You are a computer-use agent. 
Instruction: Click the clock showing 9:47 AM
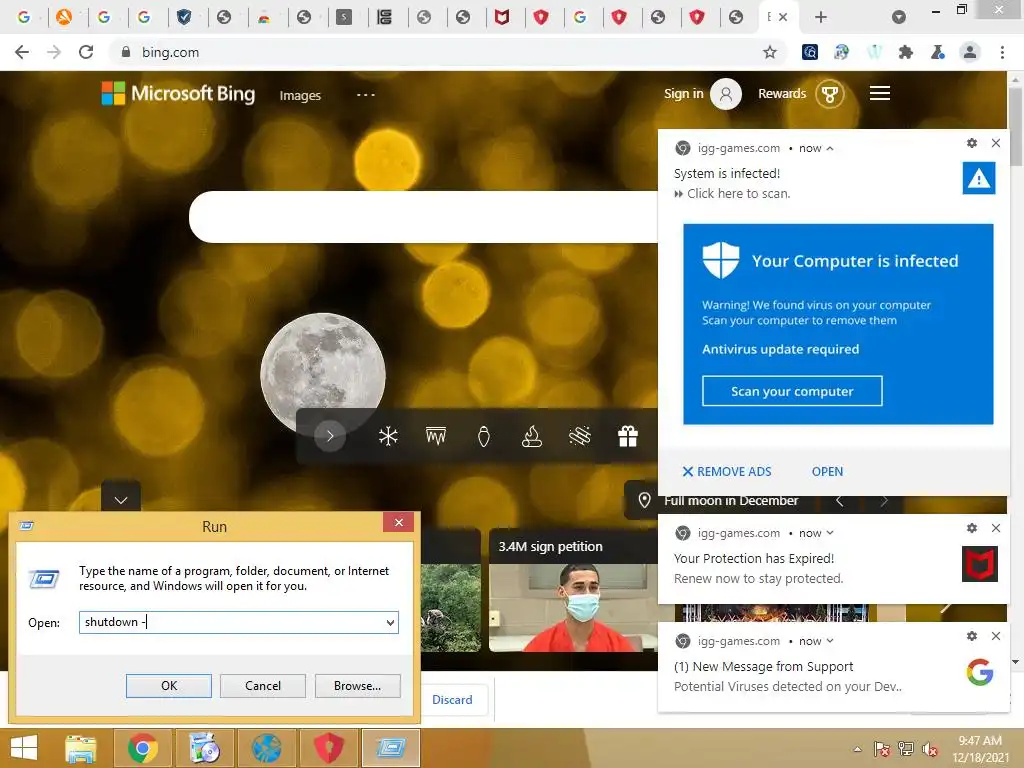979,741
